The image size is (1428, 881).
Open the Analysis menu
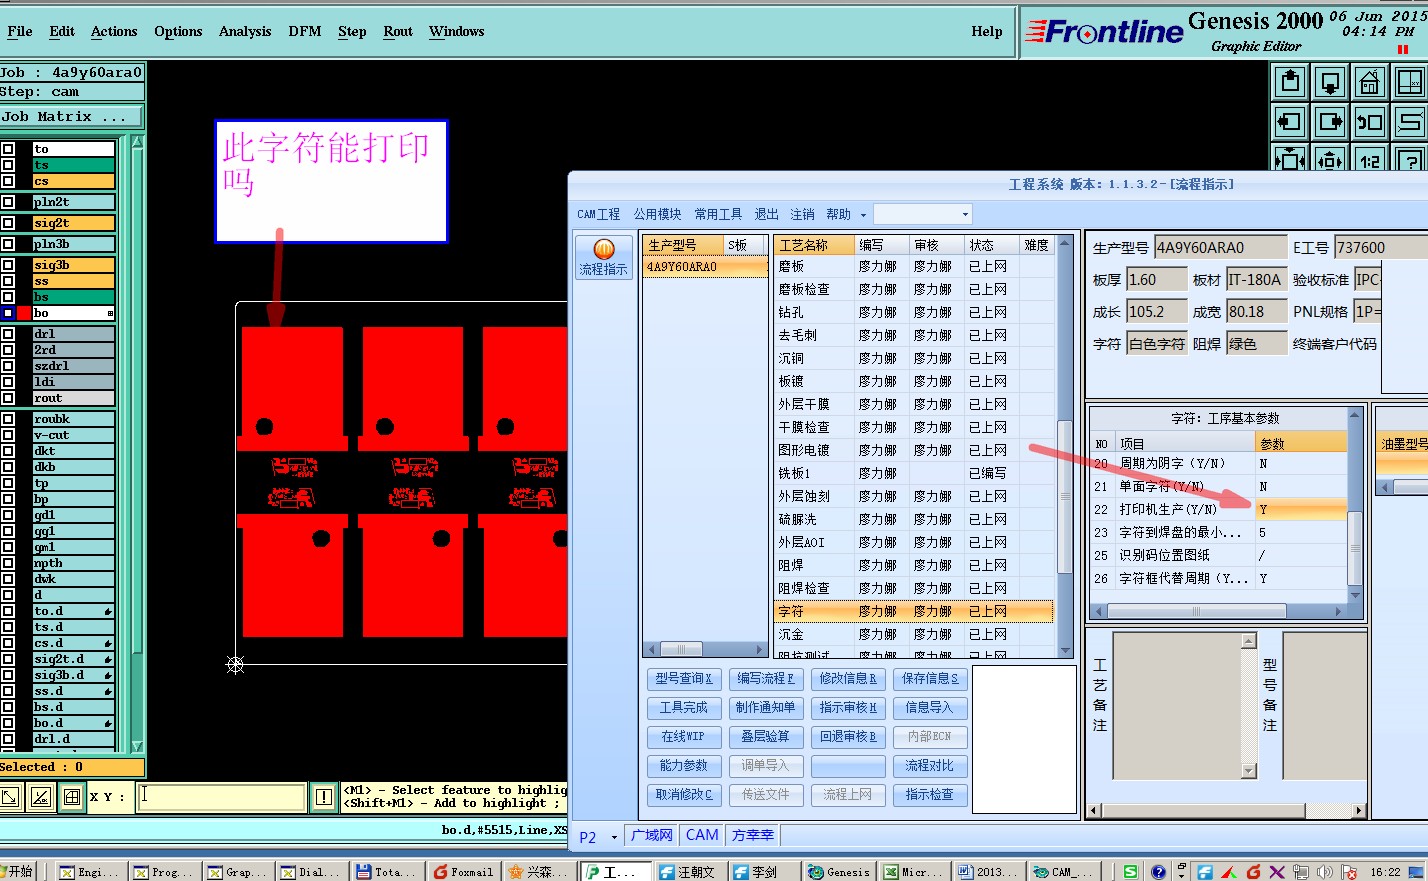(x=245, y=31)
